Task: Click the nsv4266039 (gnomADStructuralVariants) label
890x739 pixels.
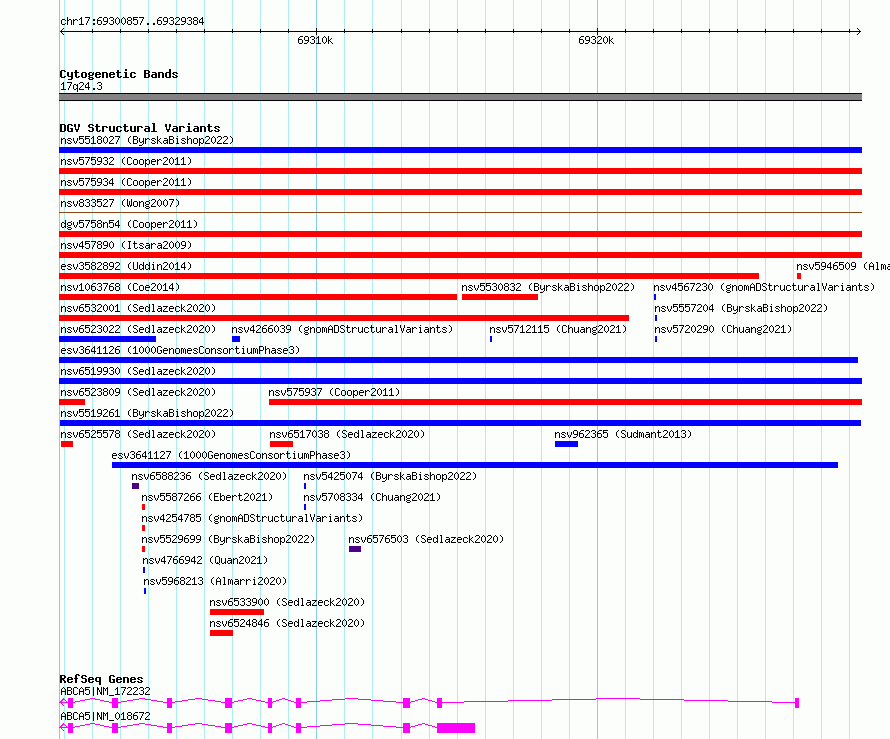Action: pos(342,329)
